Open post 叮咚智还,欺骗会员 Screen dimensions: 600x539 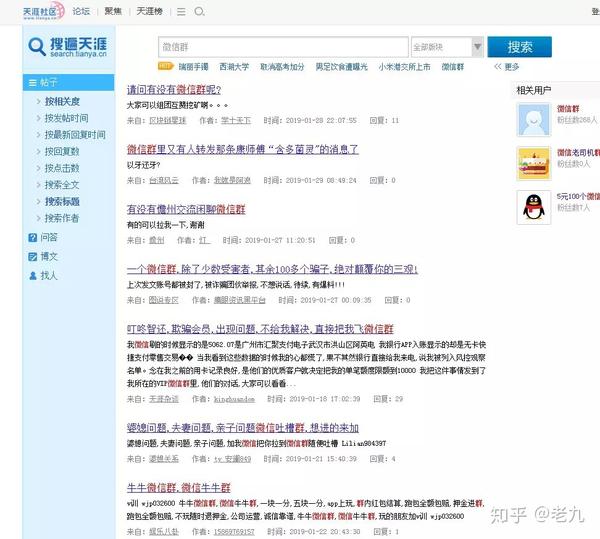[260, 329]
